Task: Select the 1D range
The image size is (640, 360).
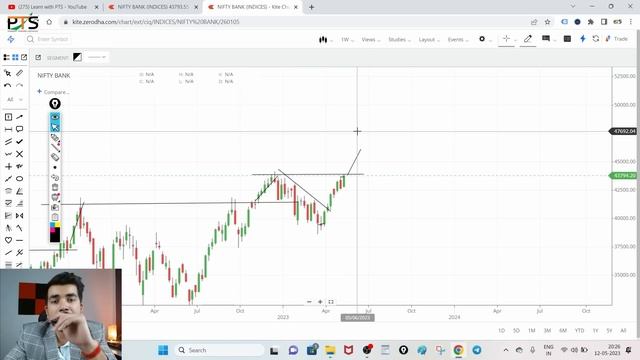Action: 501,331
